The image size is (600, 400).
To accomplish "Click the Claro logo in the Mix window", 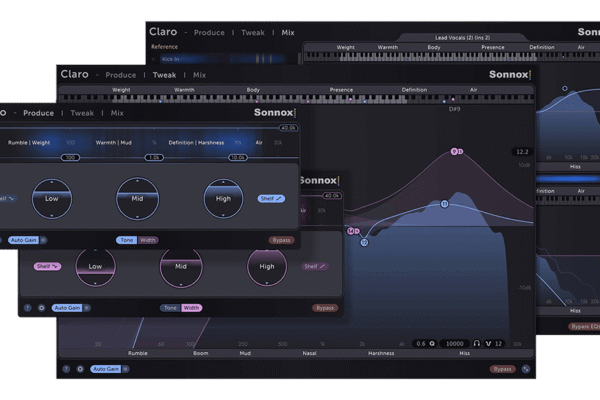I will click(x=163, y=32).
